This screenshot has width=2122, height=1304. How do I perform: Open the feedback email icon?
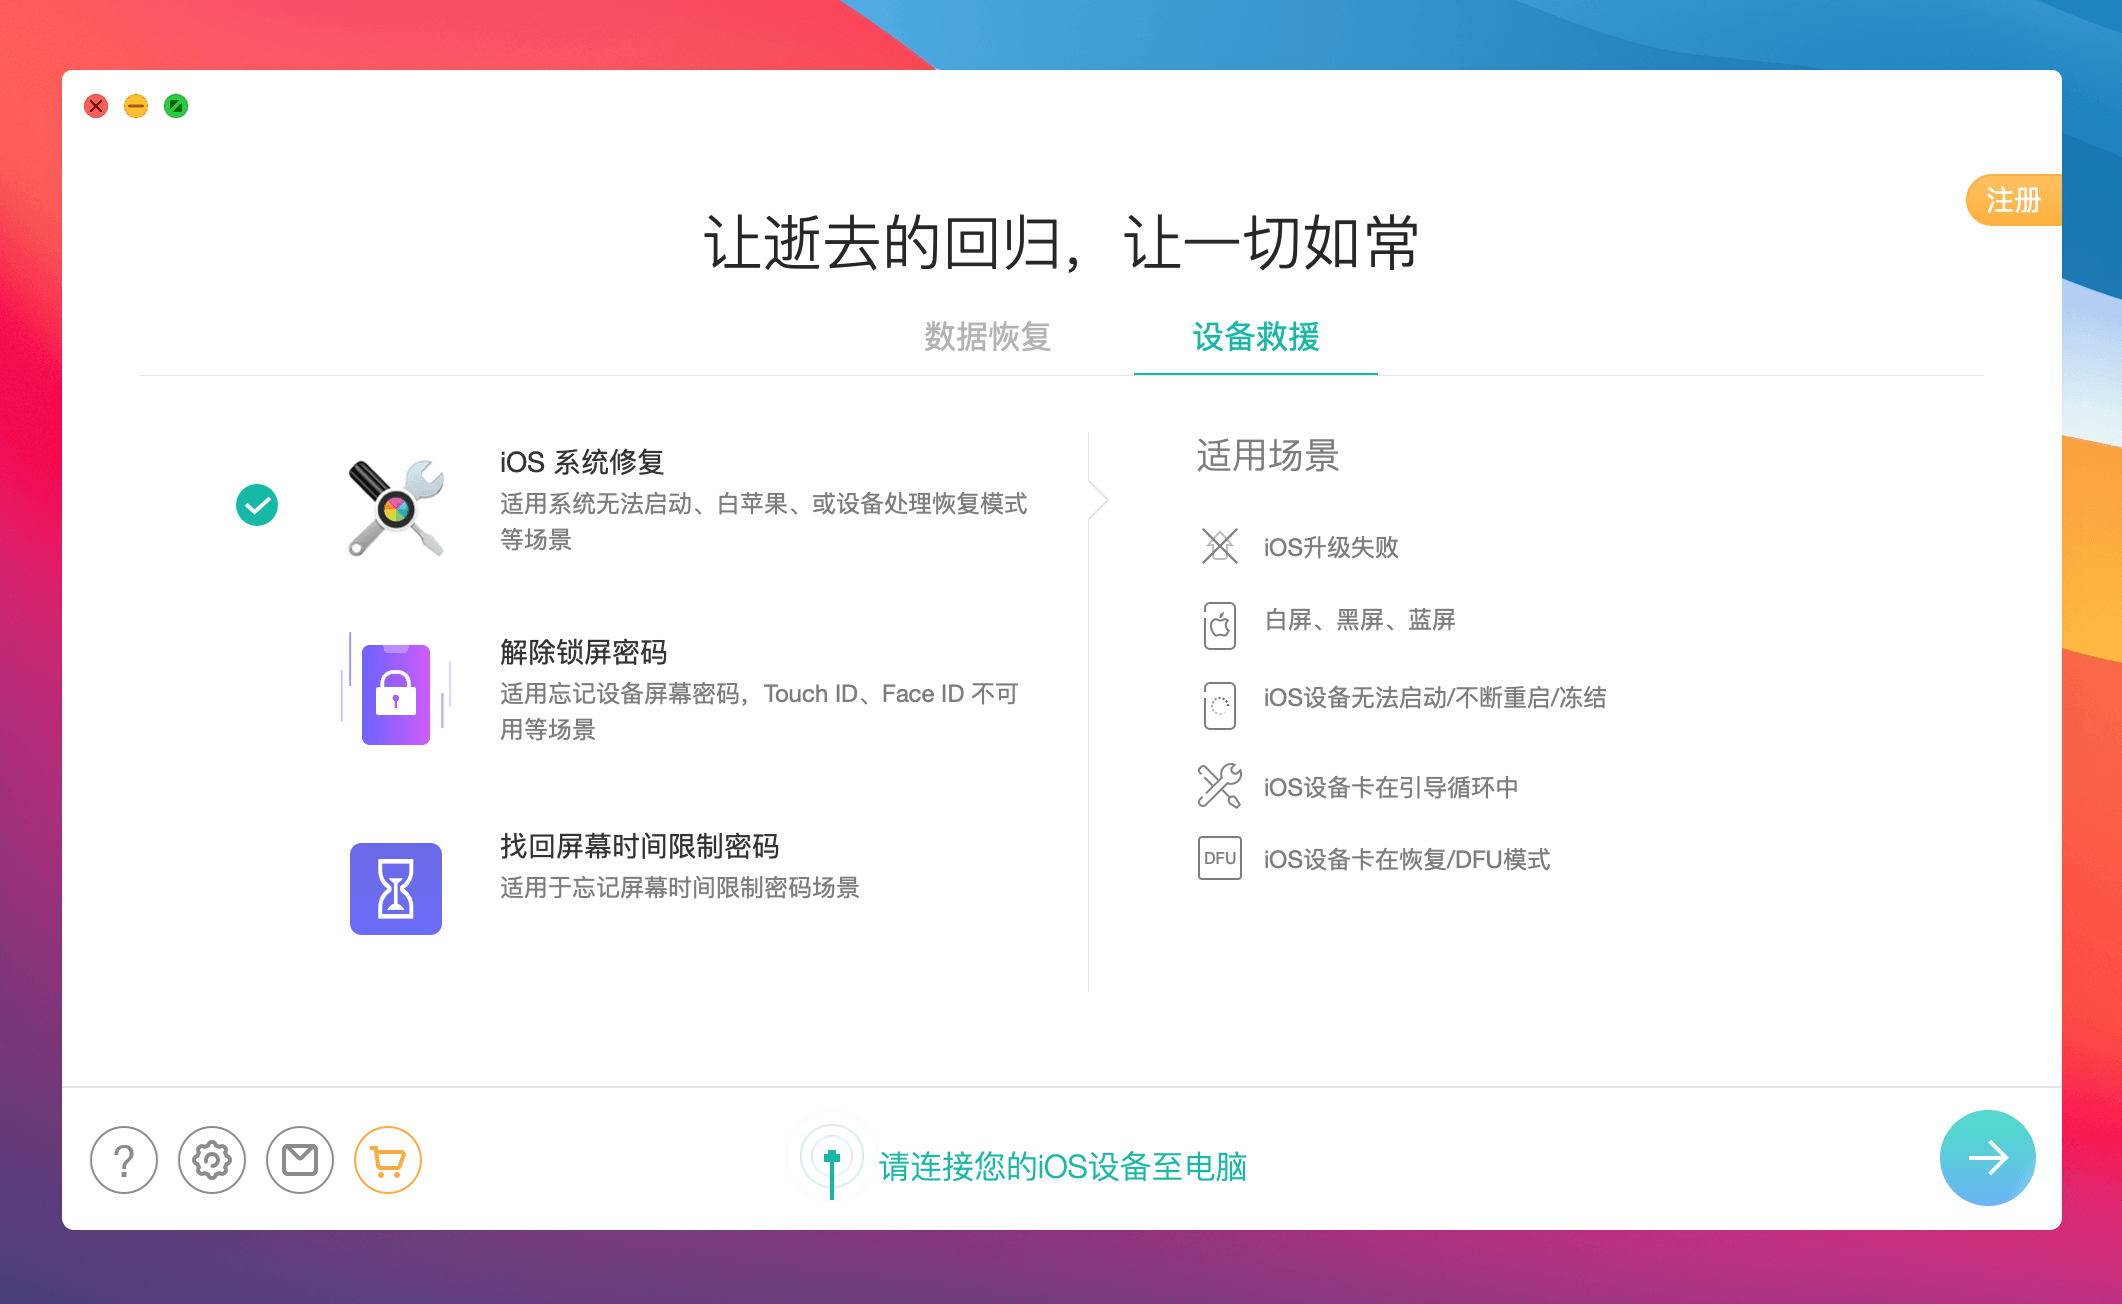tap(298, 1160)
